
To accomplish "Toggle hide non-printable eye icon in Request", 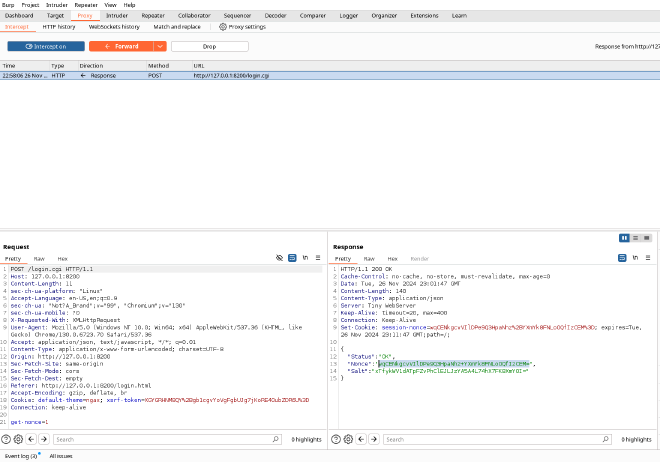I will 279,258.
